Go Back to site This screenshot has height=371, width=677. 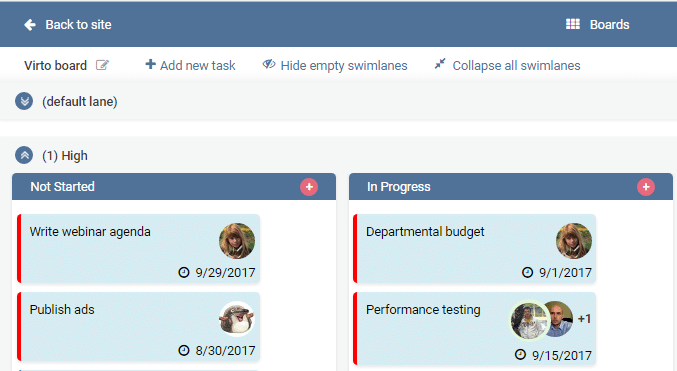coord(67,25)
